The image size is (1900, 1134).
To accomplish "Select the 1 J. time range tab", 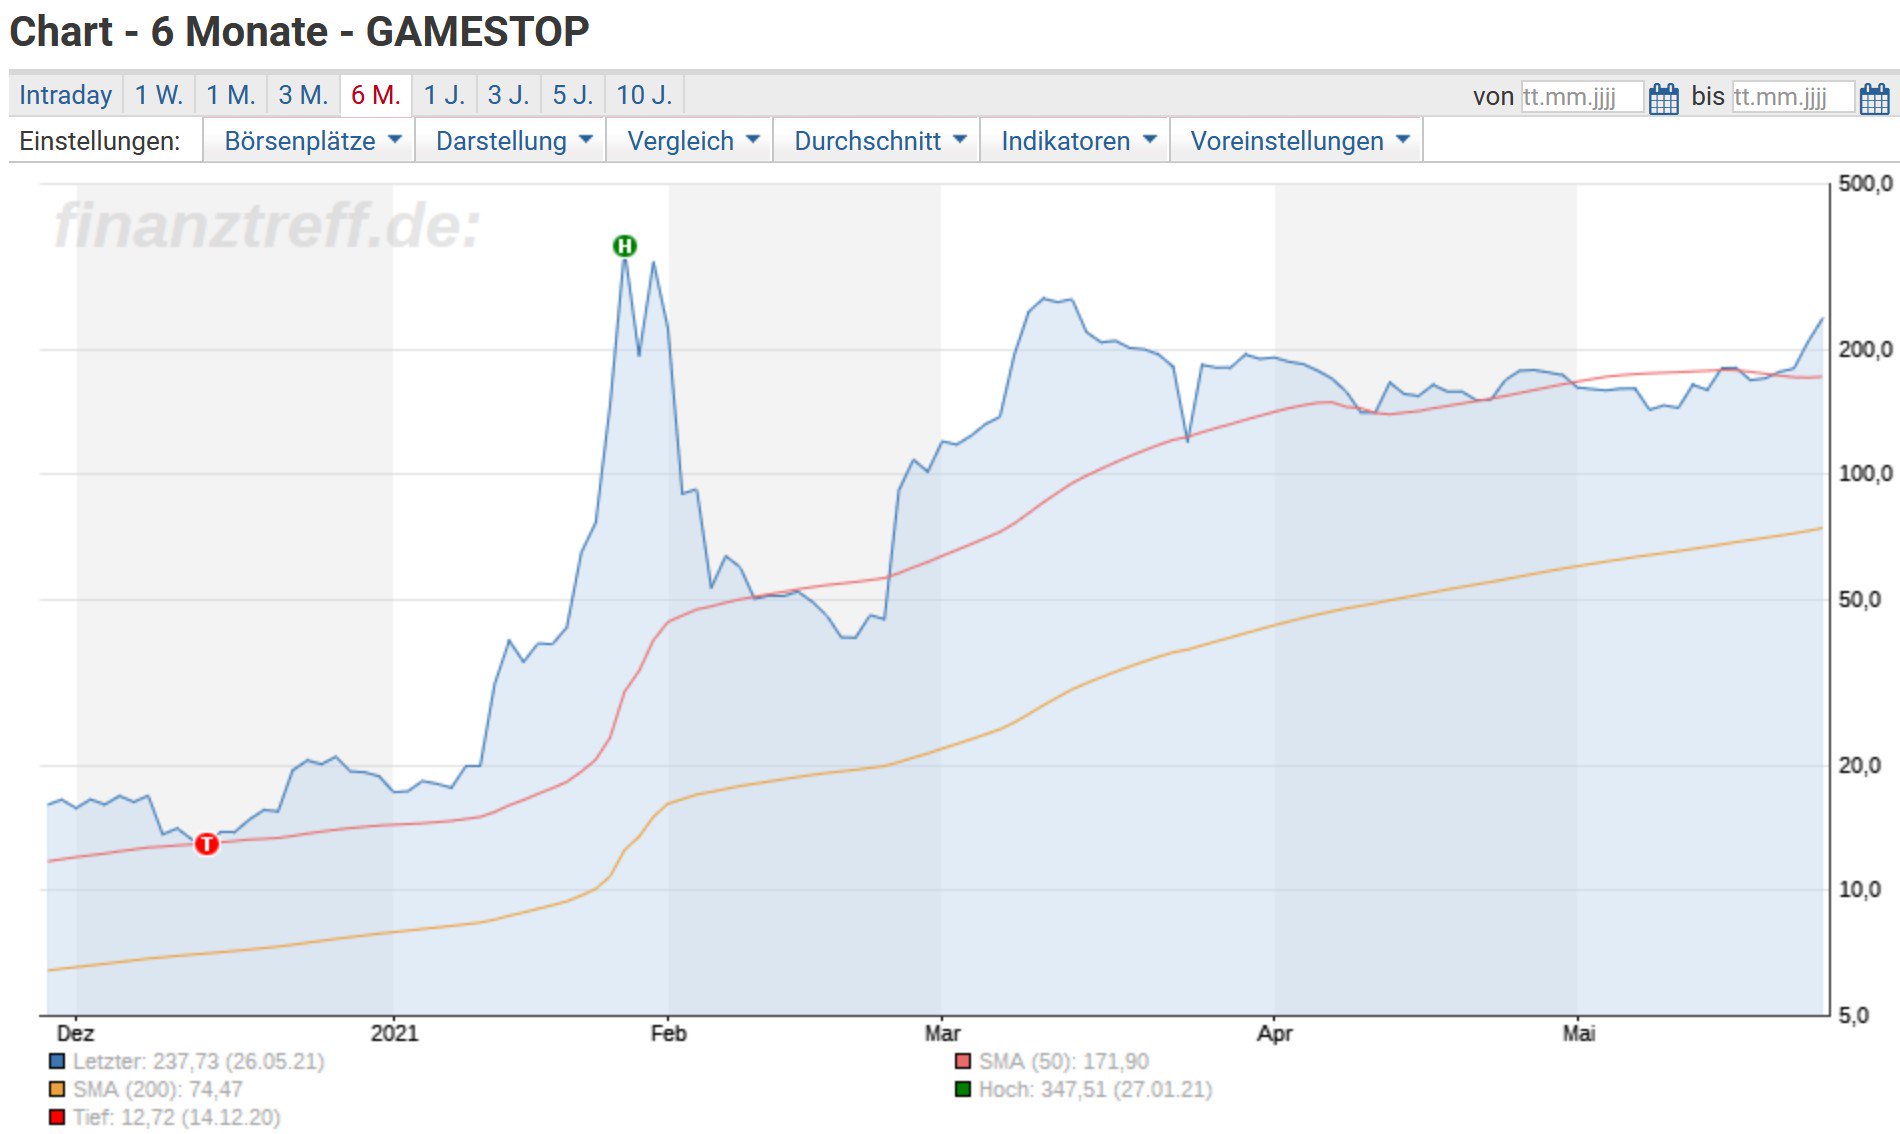I will click(444, 95).
